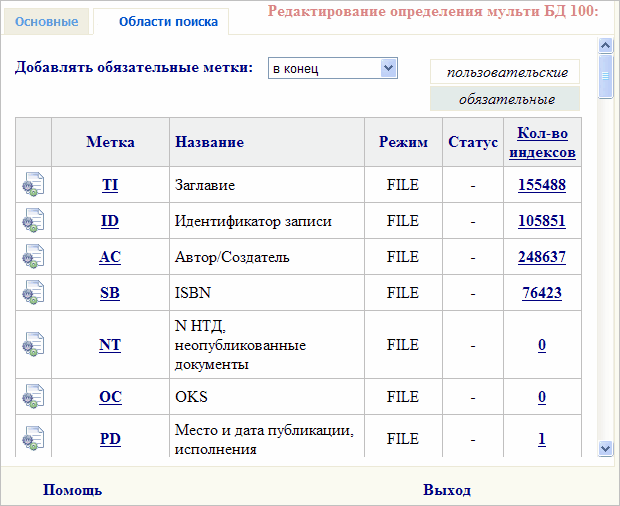Click the N НТД неопубликованные документы cell
This screenshot has width=620, height=506.
[x=267, y=345]
